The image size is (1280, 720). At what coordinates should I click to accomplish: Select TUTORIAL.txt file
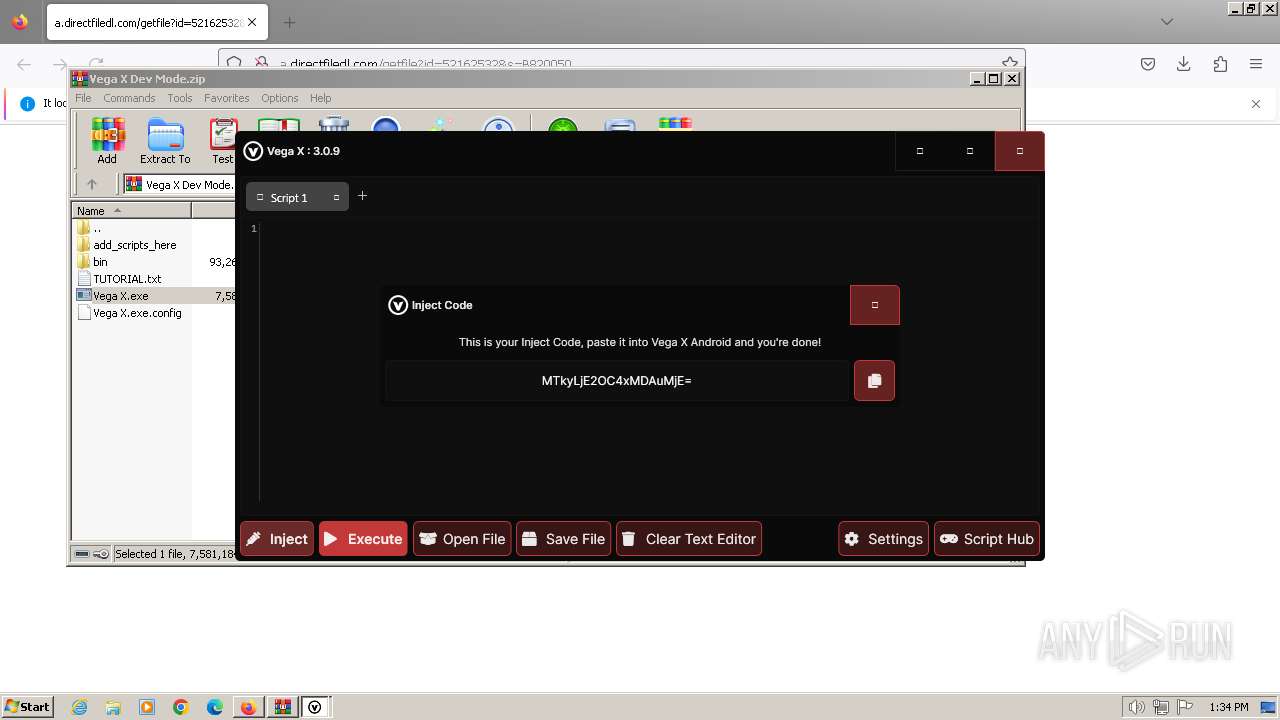point(119,279)
